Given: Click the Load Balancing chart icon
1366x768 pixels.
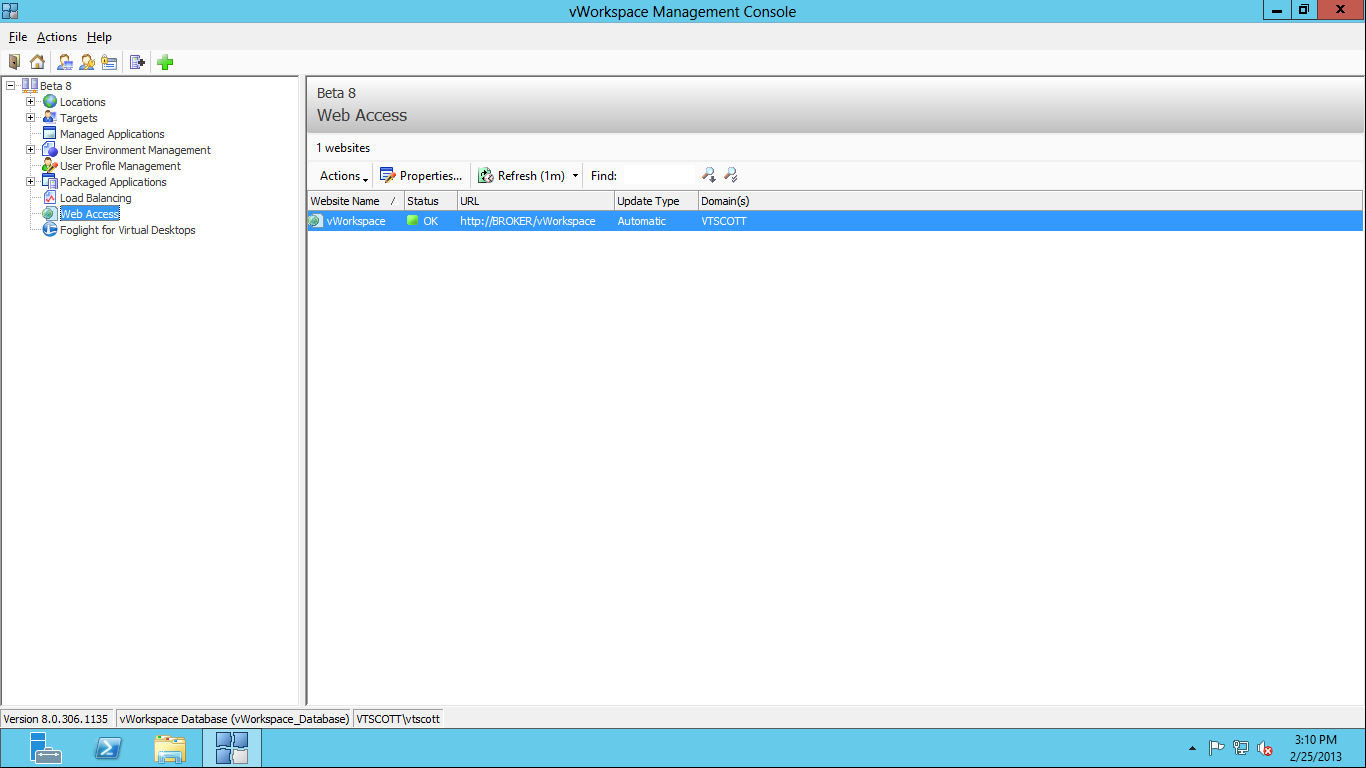Looking at the screenshot, I should pyautogui.click(x=50, y=198).
